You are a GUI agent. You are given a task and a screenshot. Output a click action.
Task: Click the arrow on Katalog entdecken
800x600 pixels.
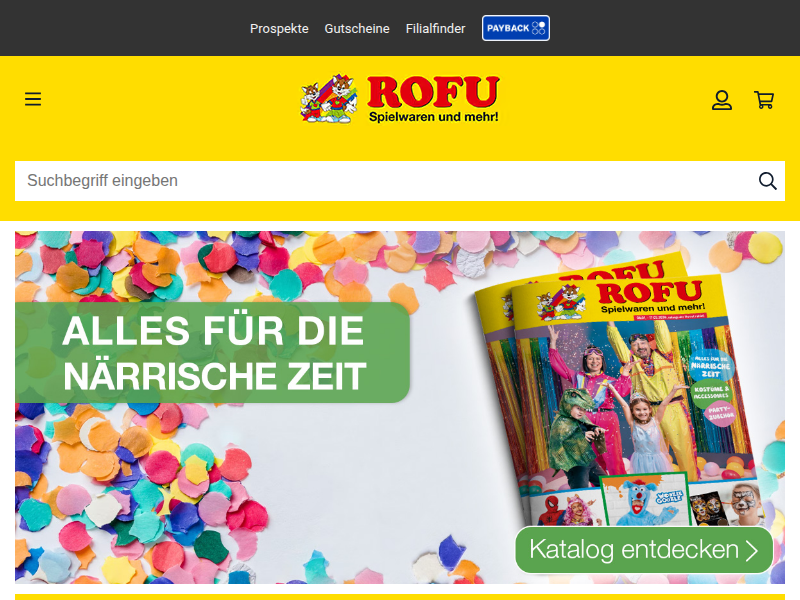pyautogui.click(x=752, y=551)
